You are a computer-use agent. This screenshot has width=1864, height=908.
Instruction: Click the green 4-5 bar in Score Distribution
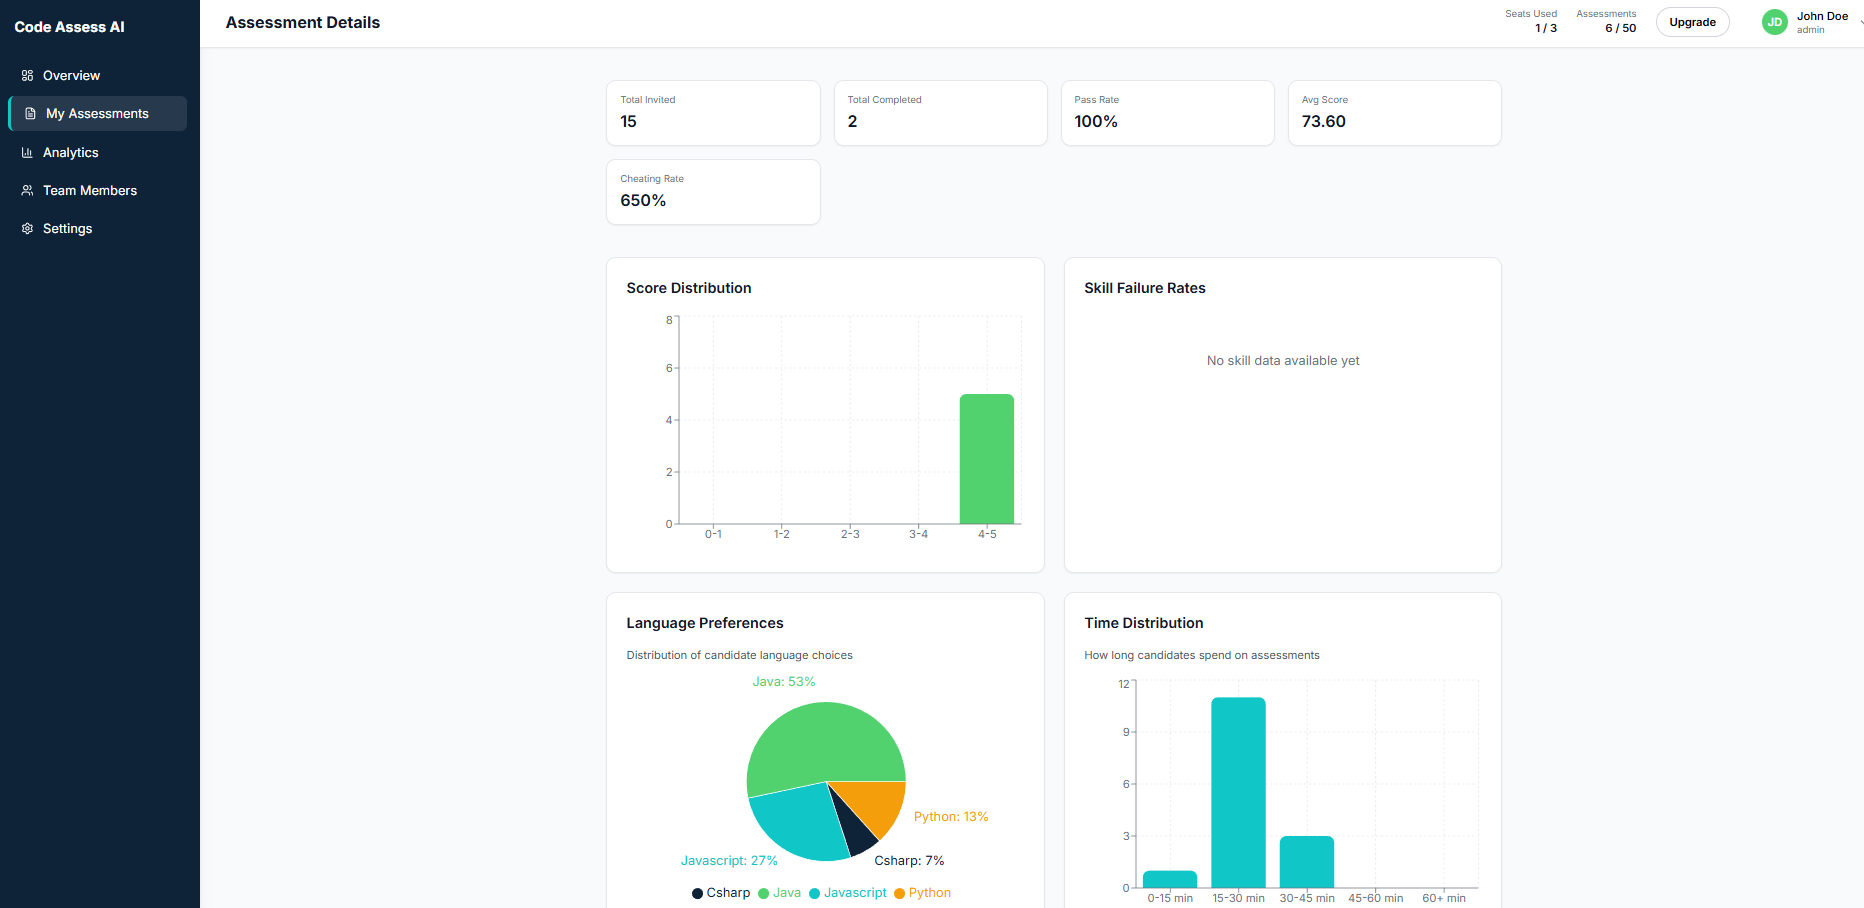tap(986, 460)
